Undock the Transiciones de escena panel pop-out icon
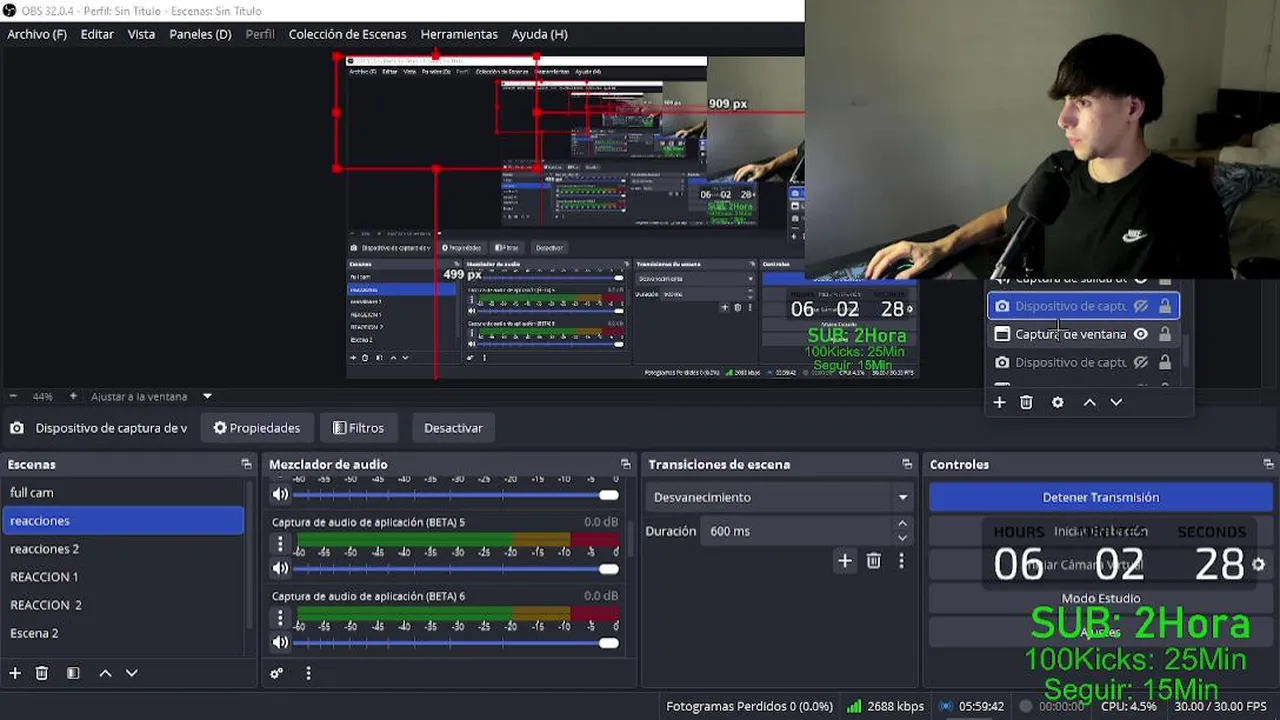1280x720 pixels. pyautogui.click(x=907, y=464)
